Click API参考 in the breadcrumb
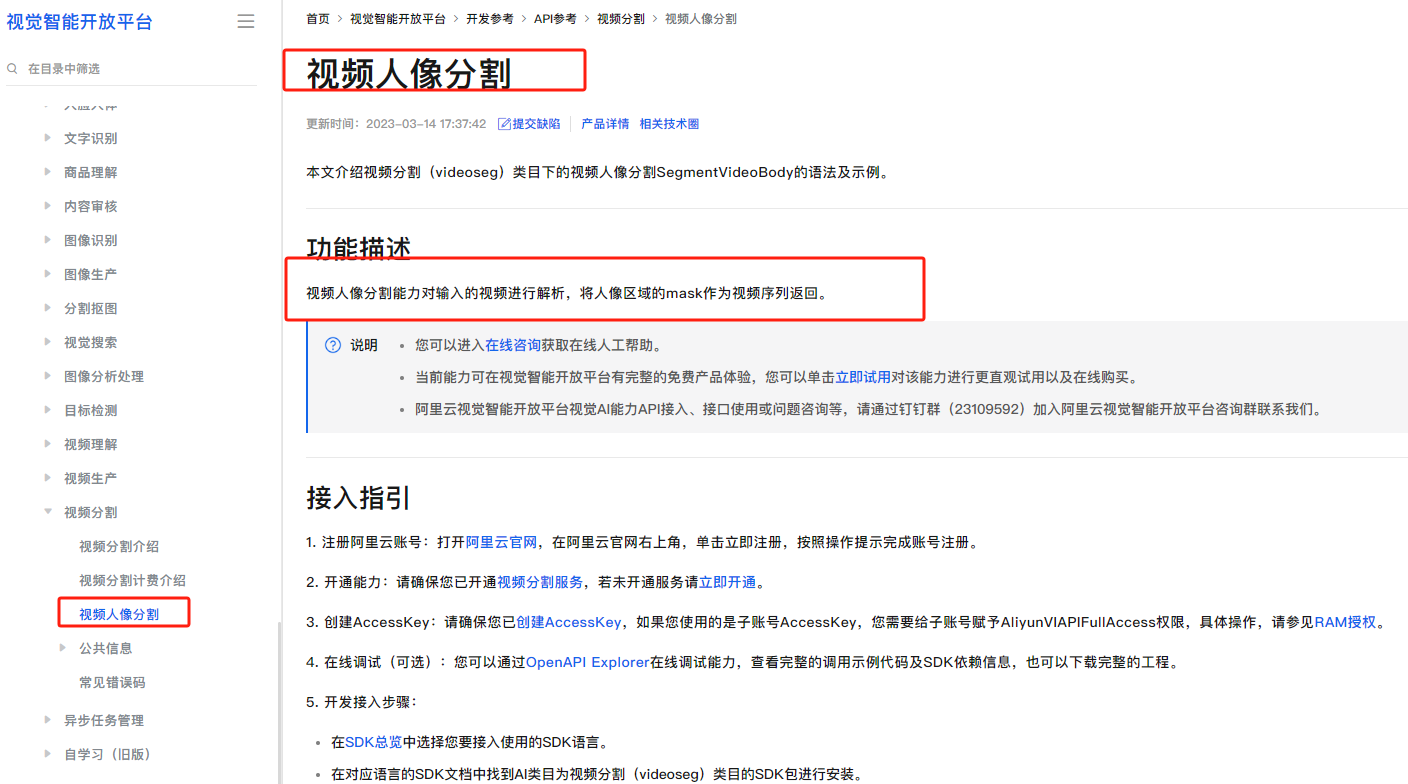The width and height of the screenshot is (1408, 784). [555, 19]
